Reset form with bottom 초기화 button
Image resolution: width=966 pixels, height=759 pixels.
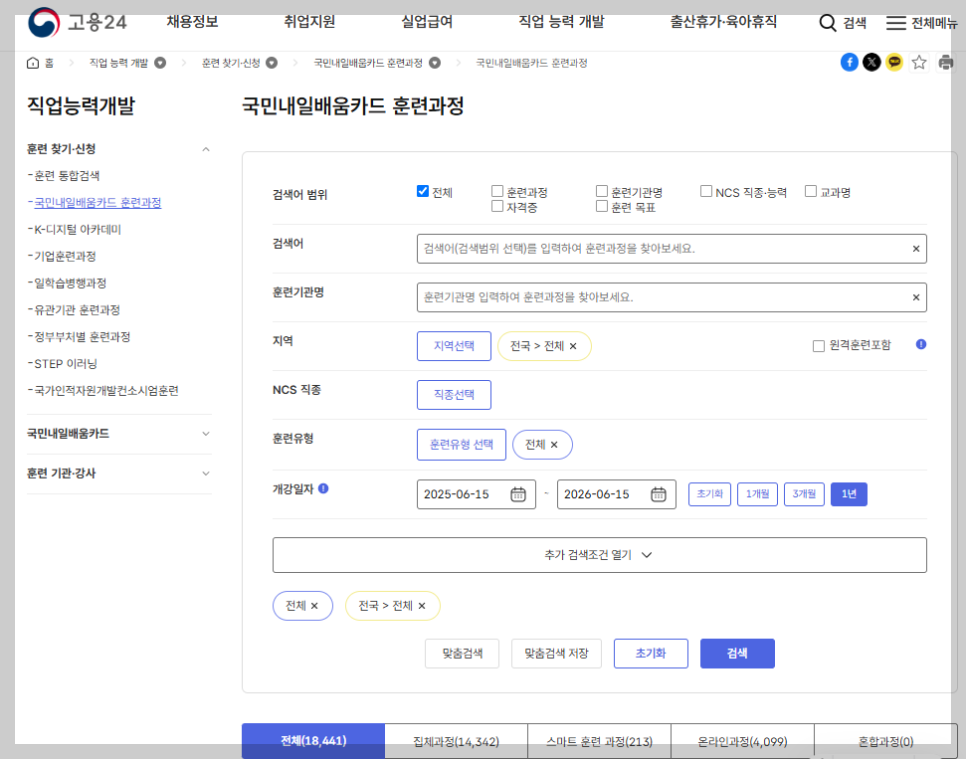[x=651, y=654]
